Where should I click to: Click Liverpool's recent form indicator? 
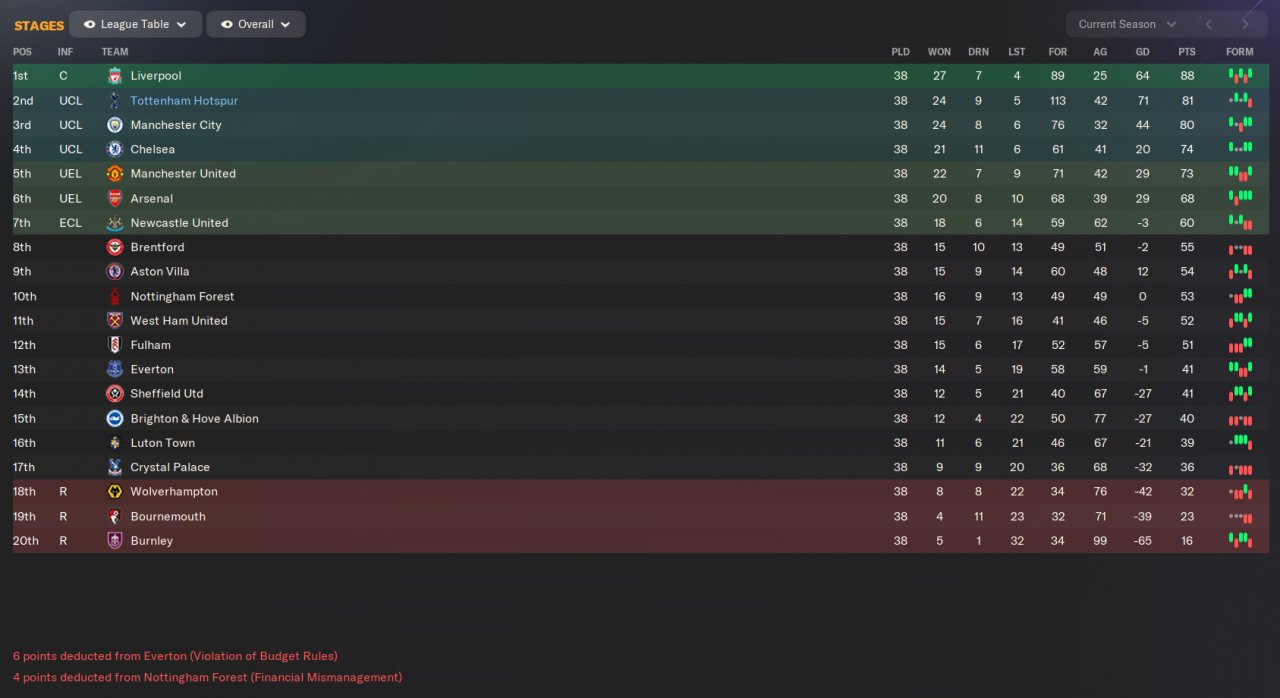(x=1240, y=76)
